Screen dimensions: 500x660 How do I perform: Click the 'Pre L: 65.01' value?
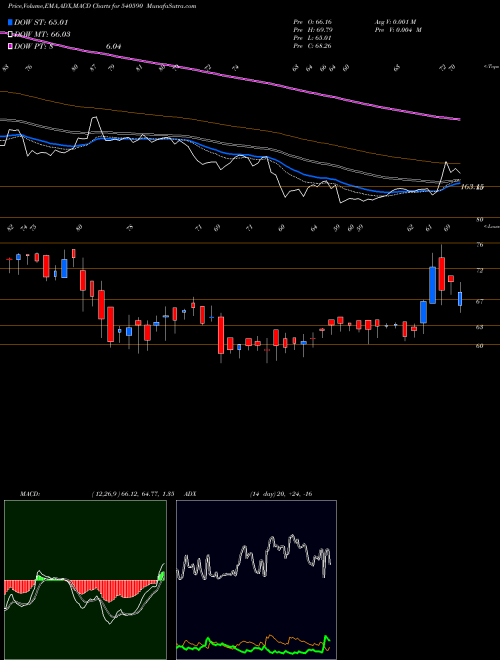tap(312, 38)
